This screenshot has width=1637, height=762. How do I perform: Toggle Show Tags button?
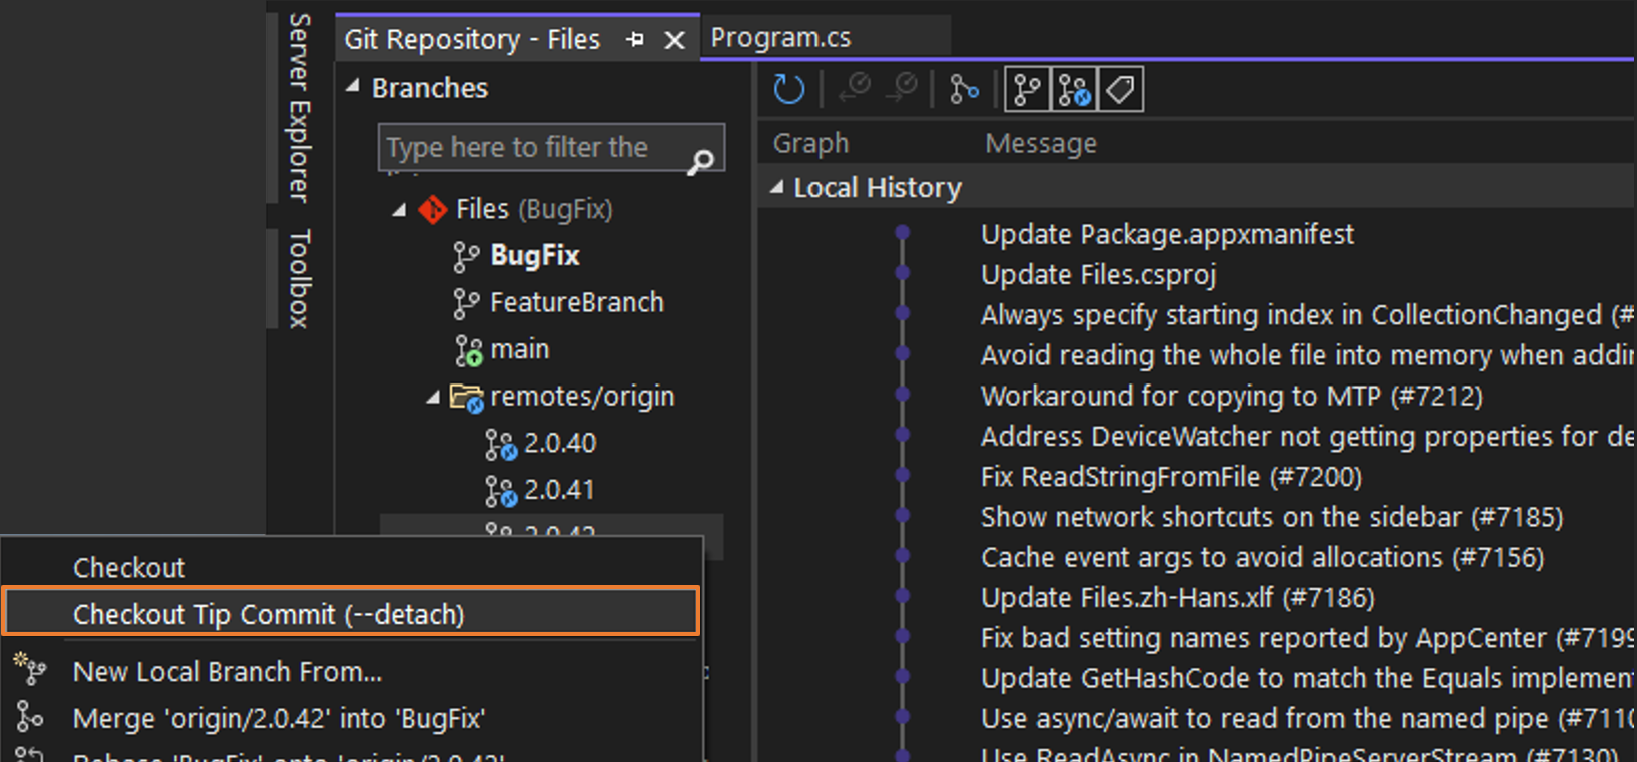tap(1121, 90)
